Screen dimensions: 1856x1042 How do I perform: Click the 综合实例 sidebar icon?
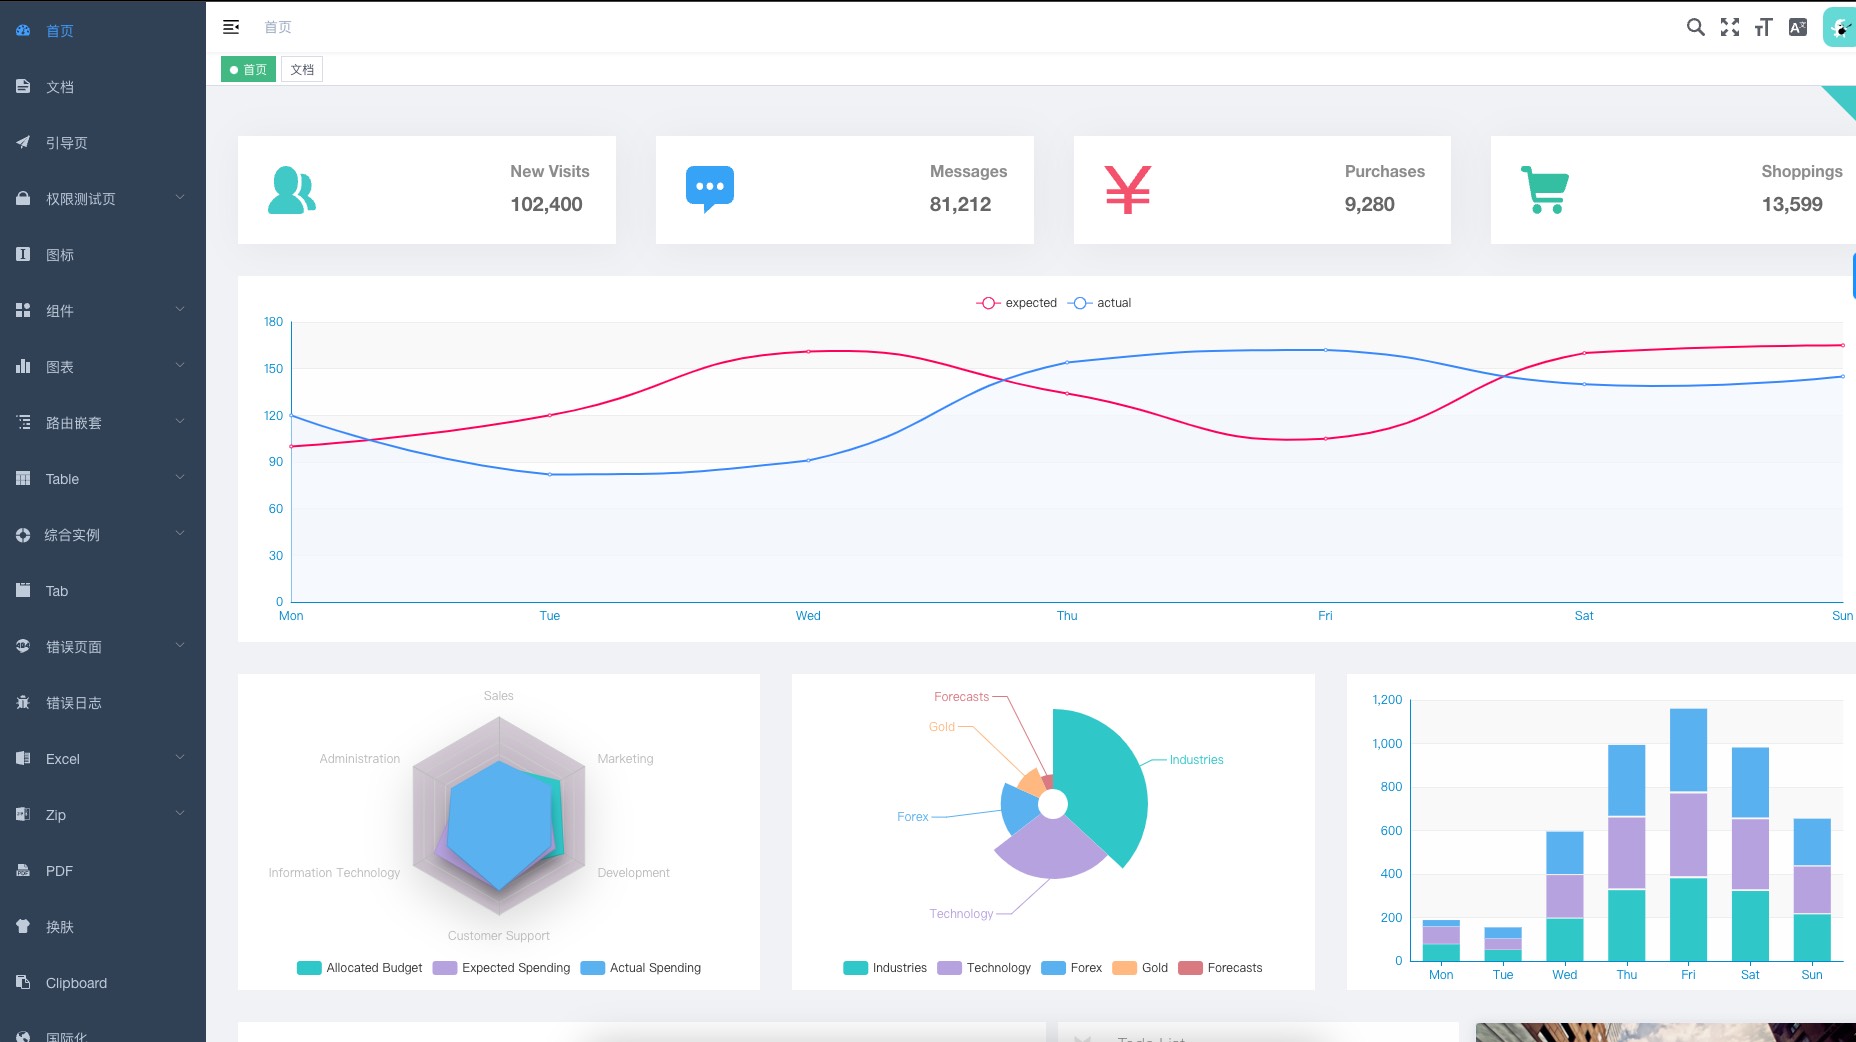(x=23, y=535)
